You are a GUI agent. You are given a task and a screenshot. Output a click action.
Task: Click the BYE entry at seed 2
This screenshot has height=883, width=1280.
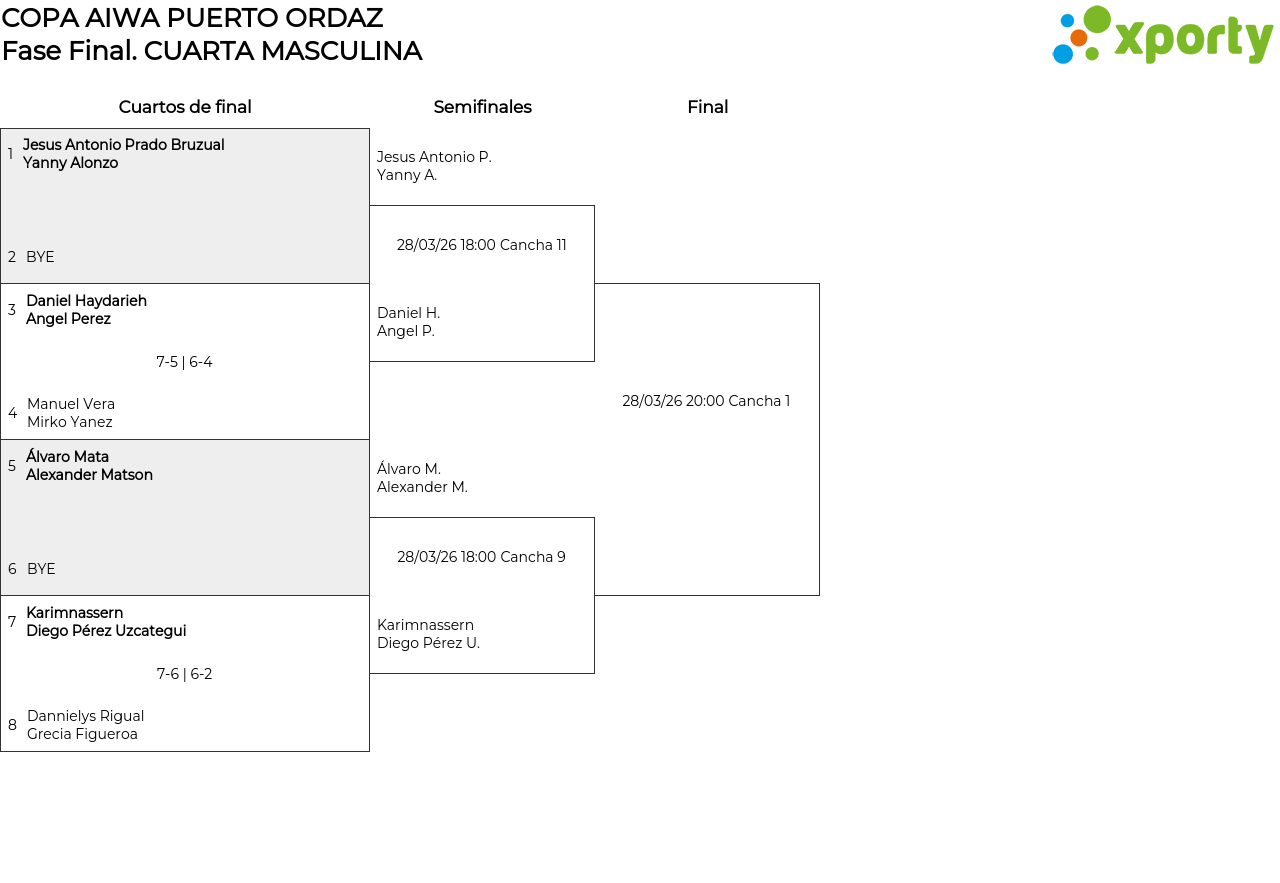[x=40, y=257]
